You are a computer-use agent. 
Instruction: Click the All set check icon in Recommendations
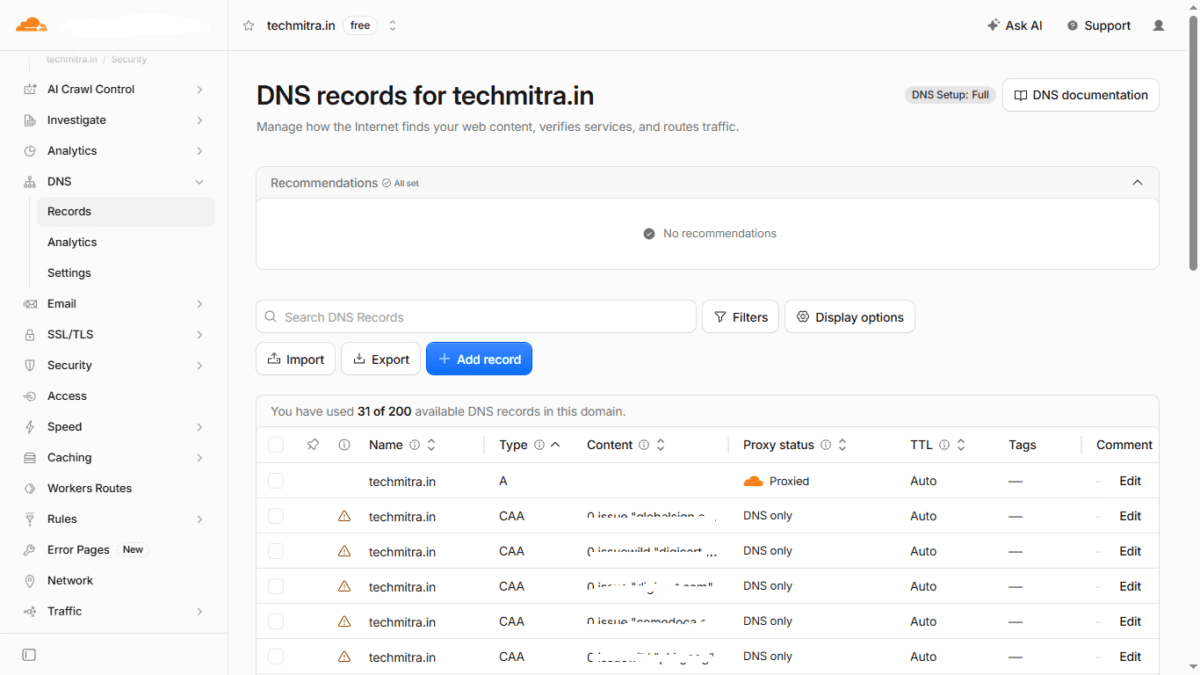point(387,183)
